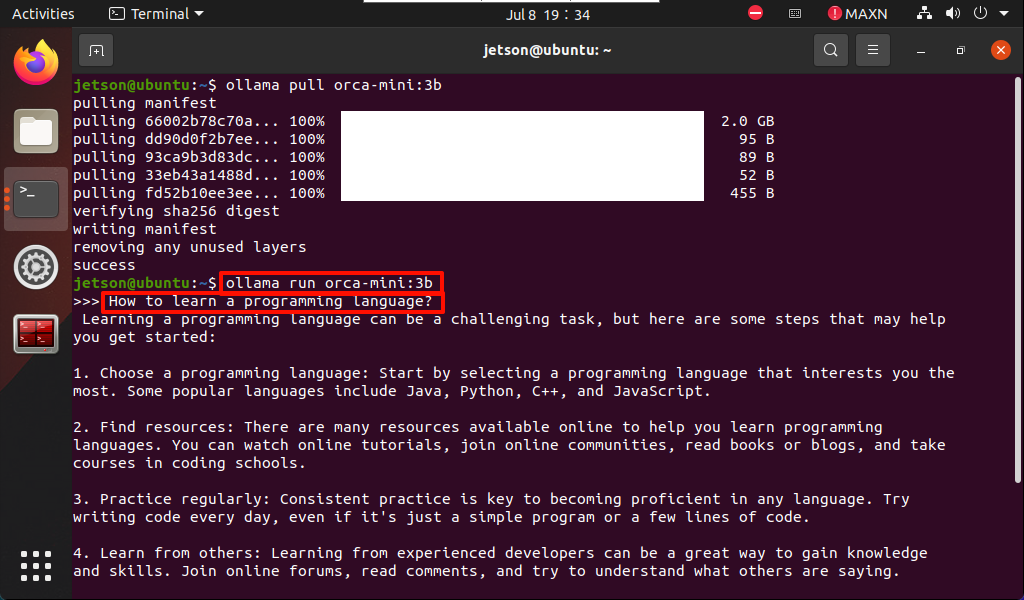
Task: Minimize the terminal window
Action: pyautogui.click(x=921, y=50)
